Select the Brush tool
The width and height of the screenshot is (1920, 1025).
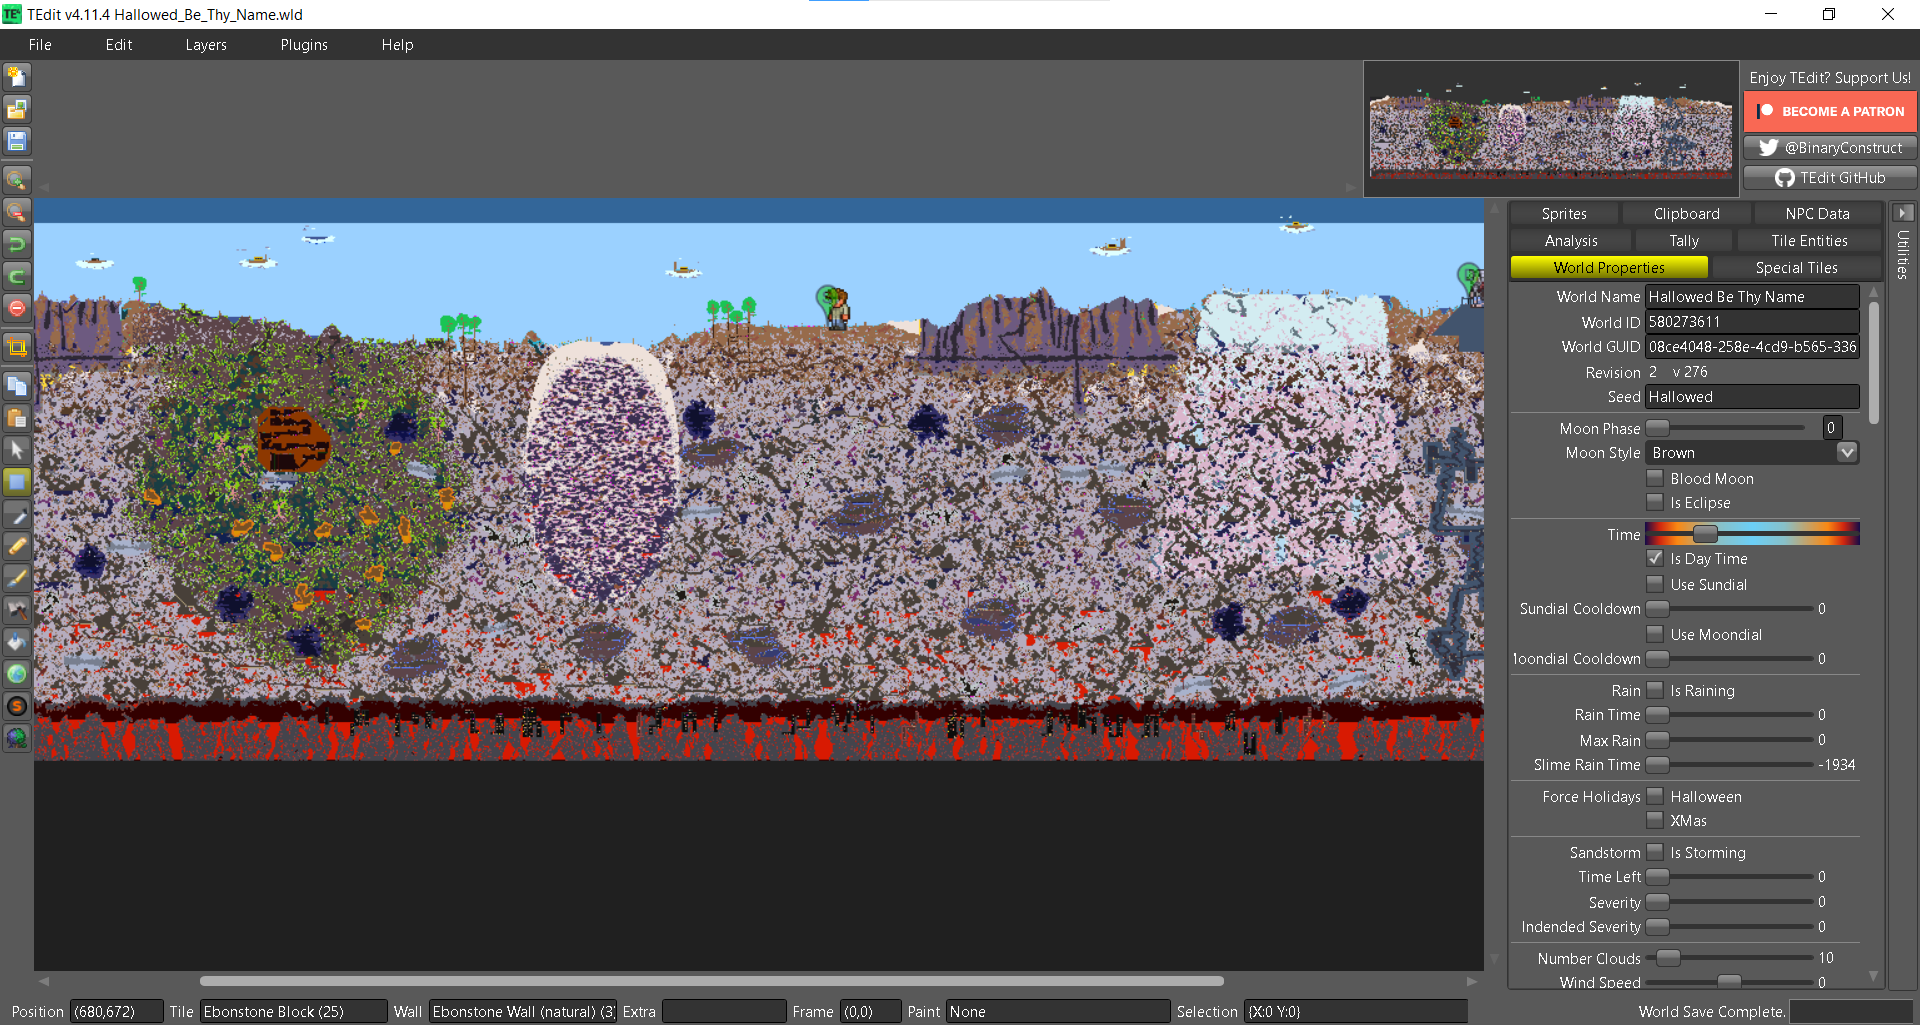[x=17, y=578]
